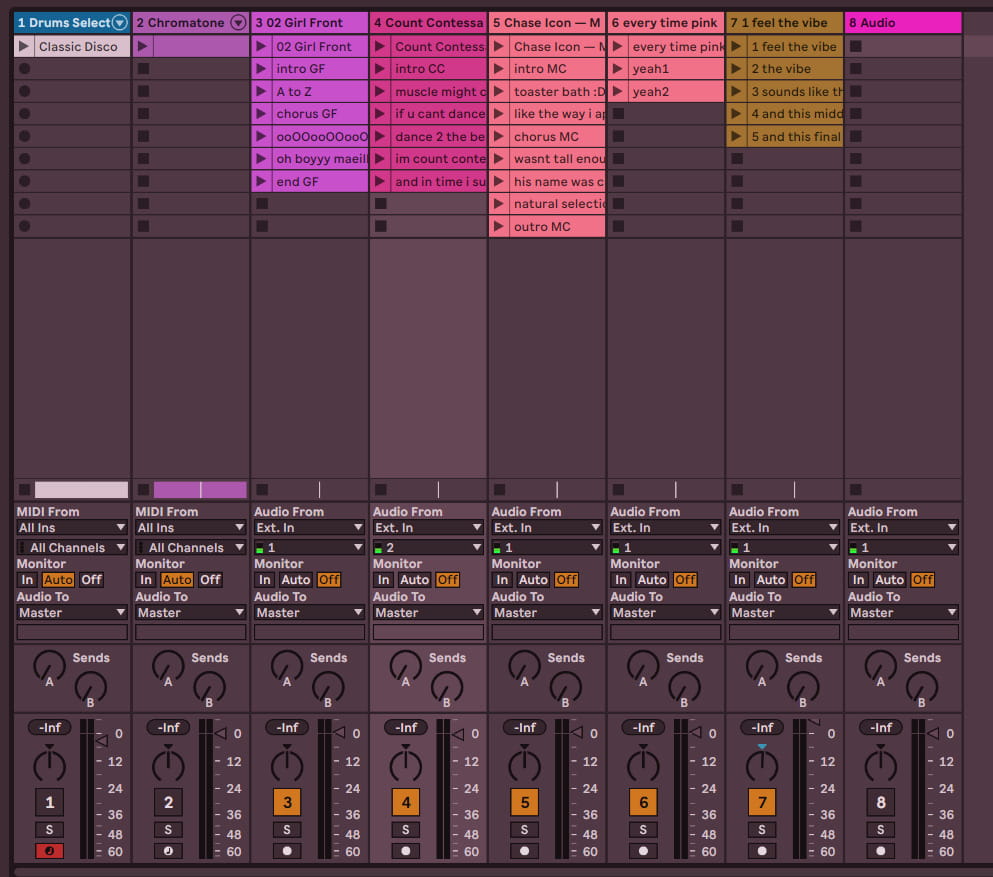Click the -Inf peak level on track 1
Screen dimensions: 993x877
[49, 728]
